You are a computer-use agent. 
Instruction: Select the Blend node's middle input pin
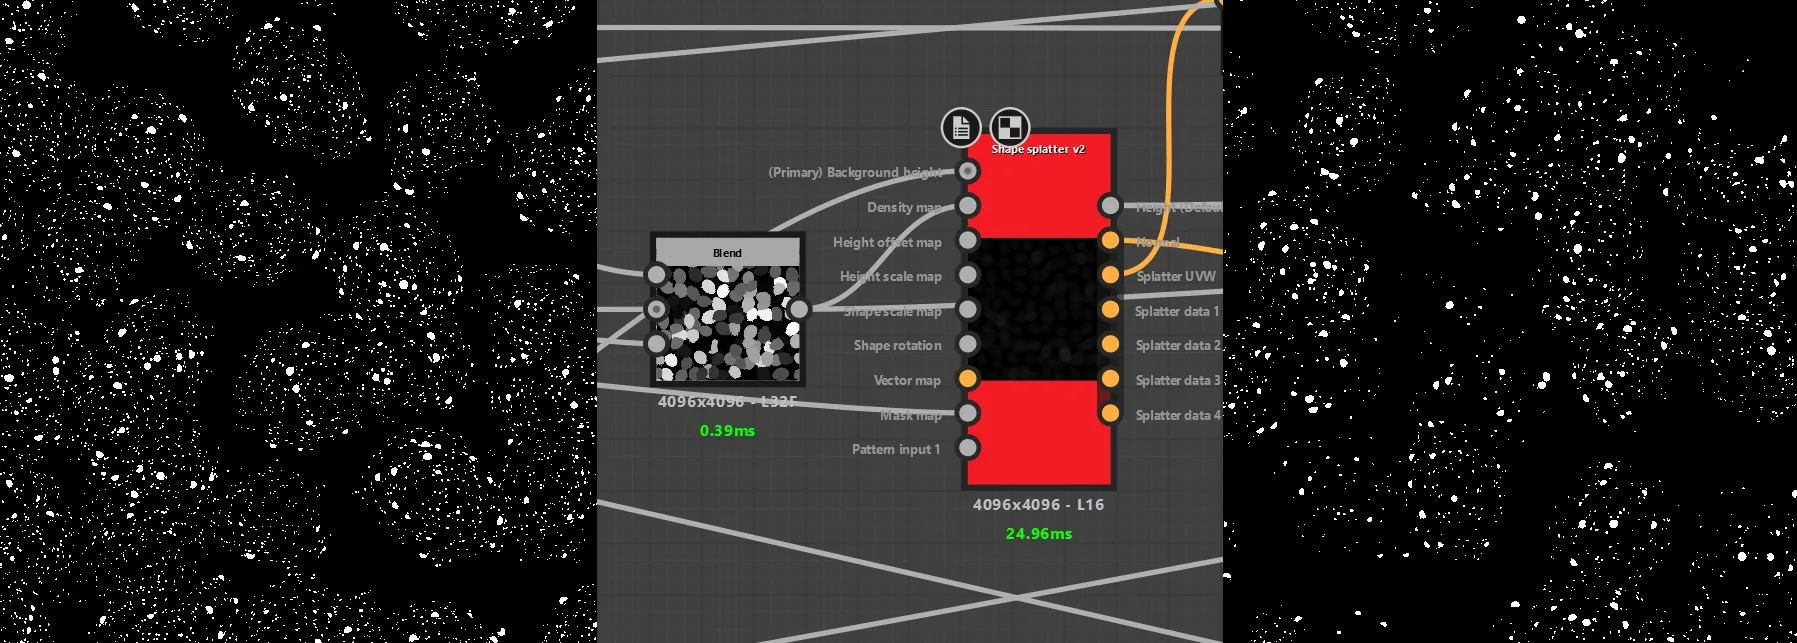[x=656, y=310]
